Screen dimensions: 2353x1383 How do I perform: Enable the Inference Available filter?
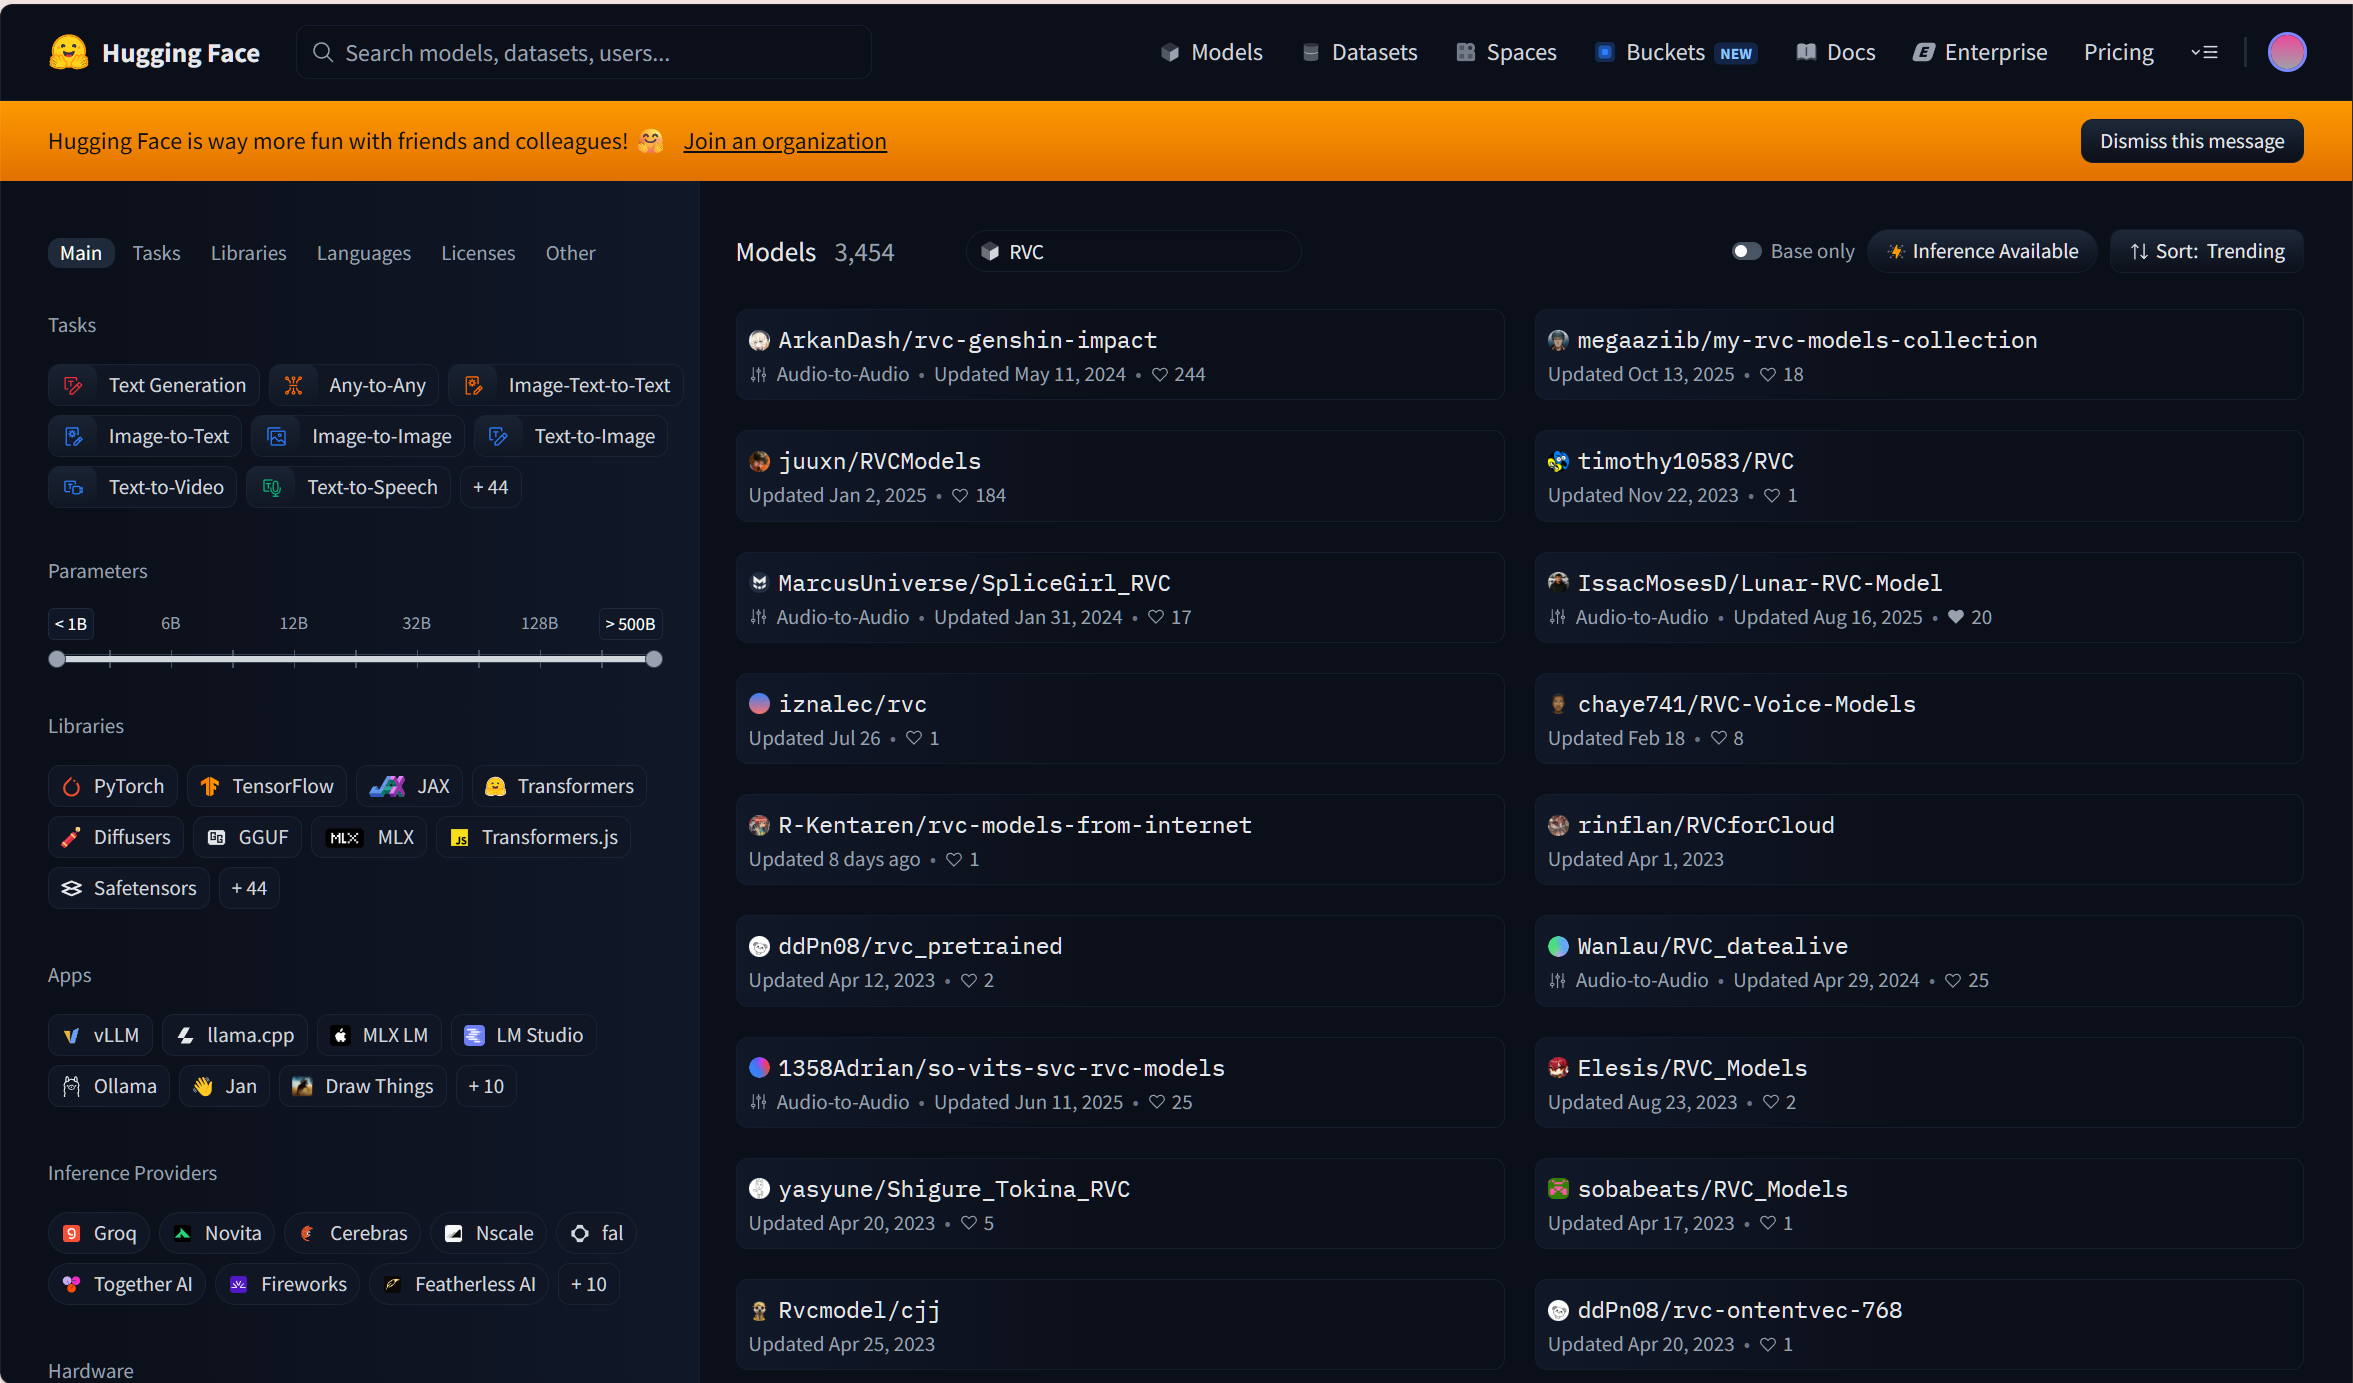(1982, 251)
